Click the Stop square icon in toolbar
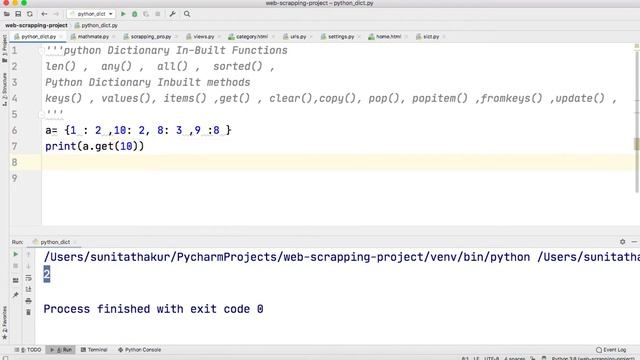 [158, 14]
